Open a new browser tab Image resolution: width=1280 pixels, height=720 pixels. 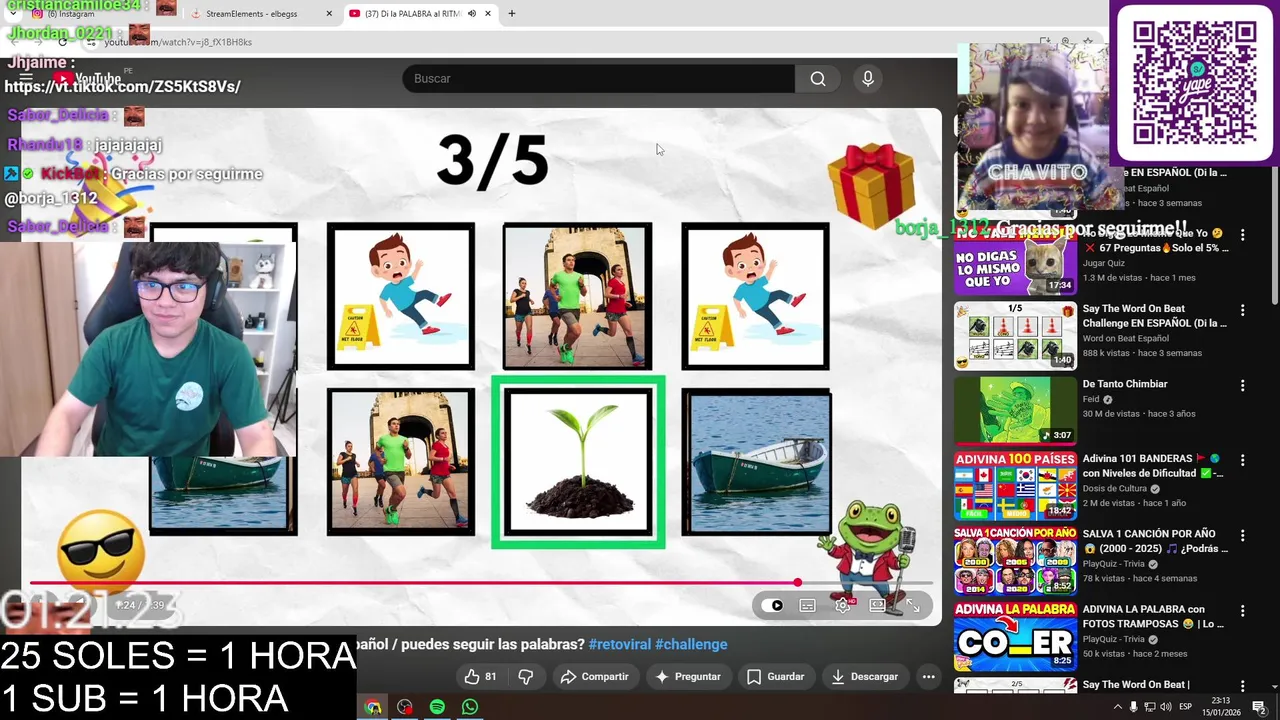click(x=512, y=14)
